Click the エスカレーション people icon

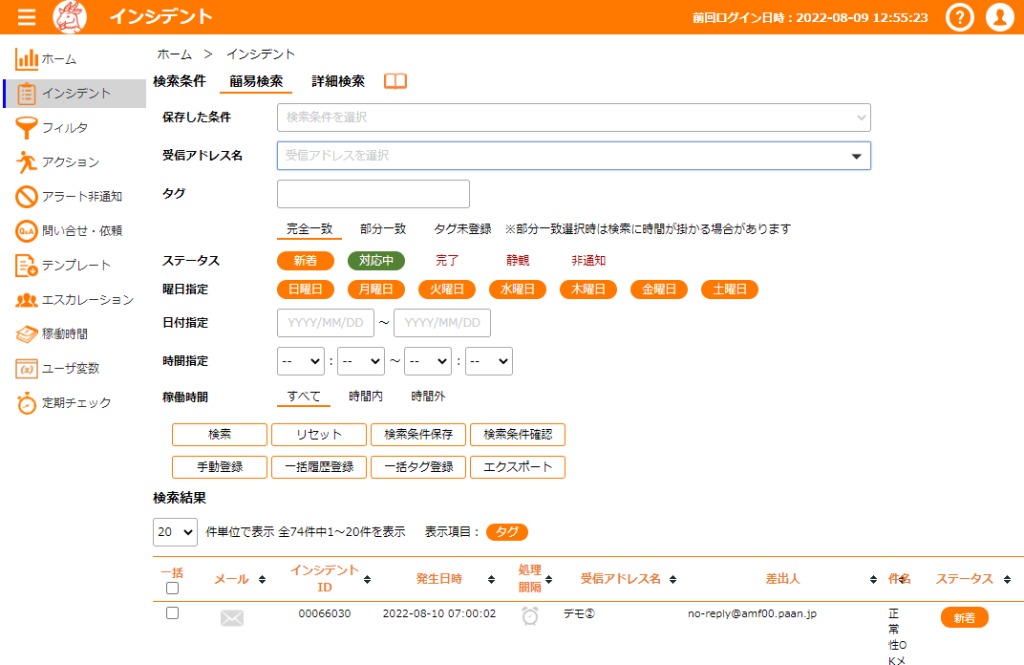26,300
